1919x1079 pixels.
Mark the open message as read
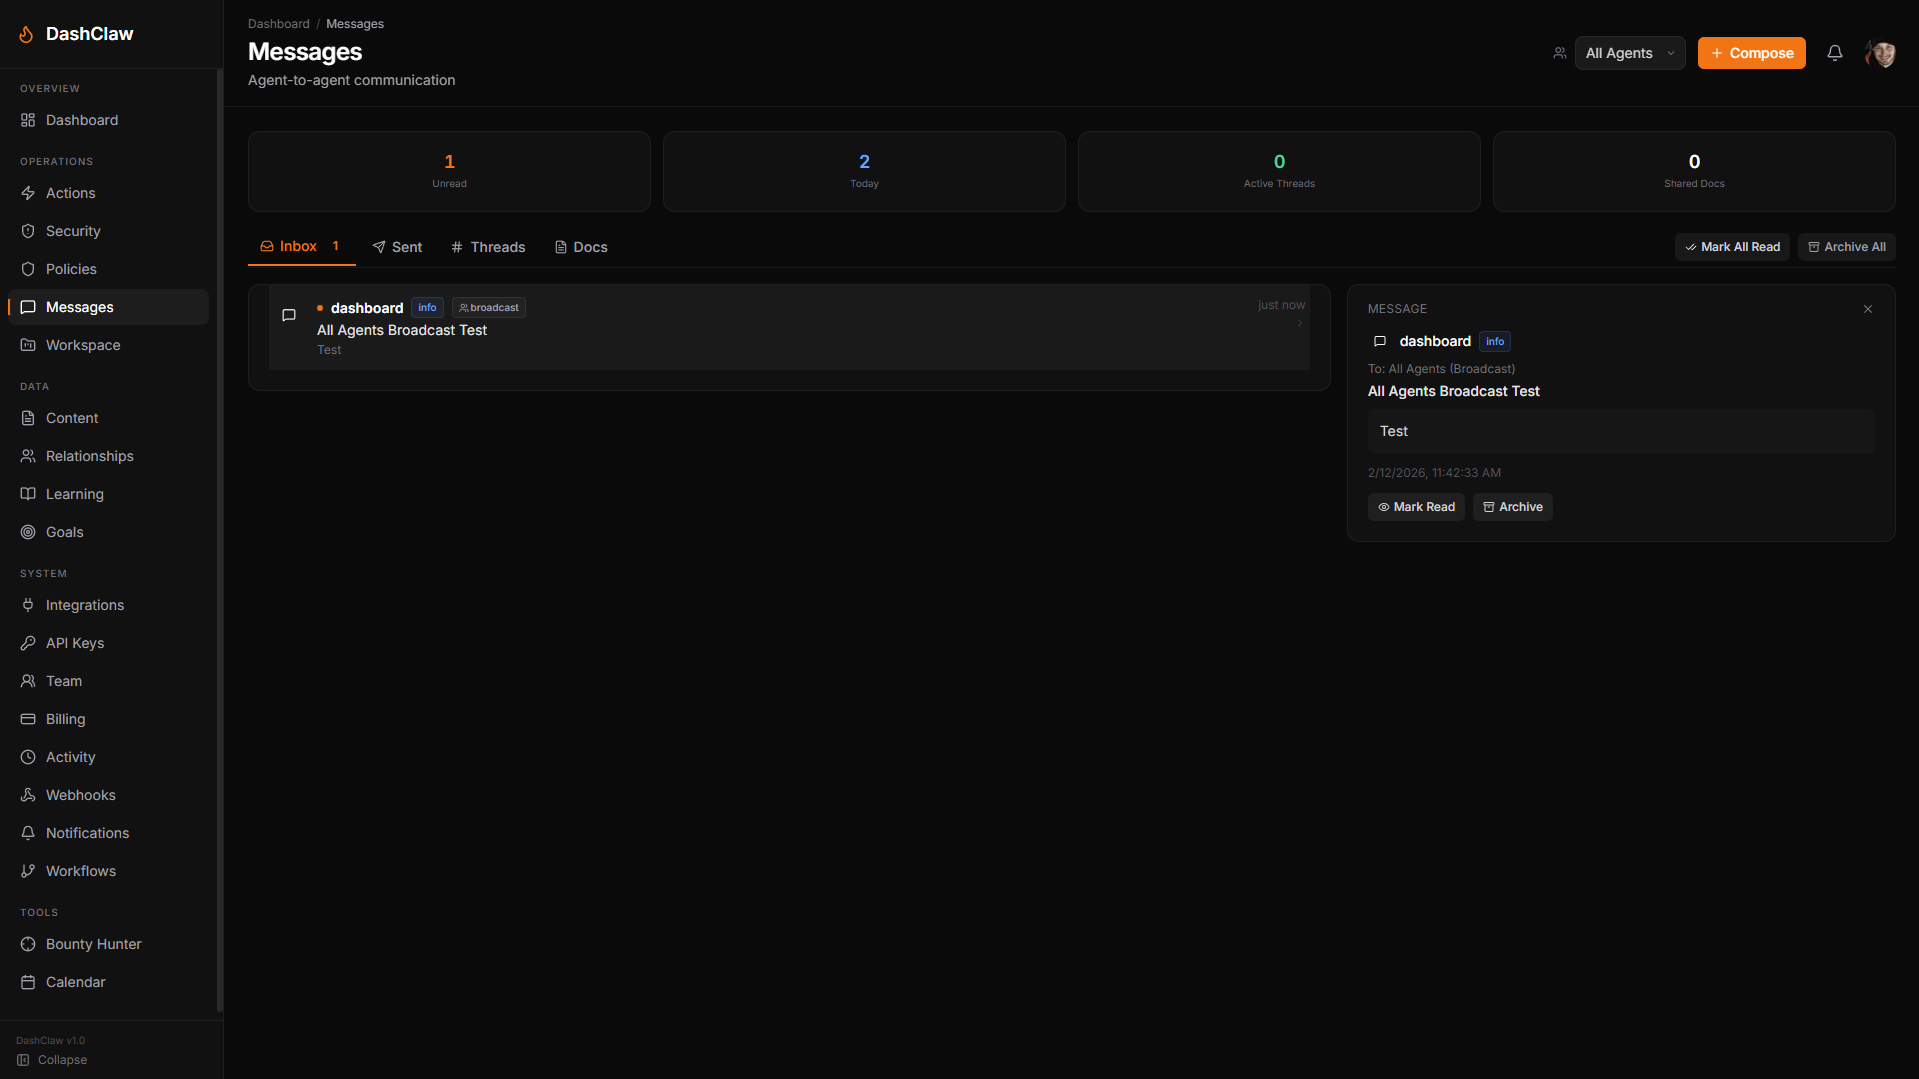[1416, 507]
